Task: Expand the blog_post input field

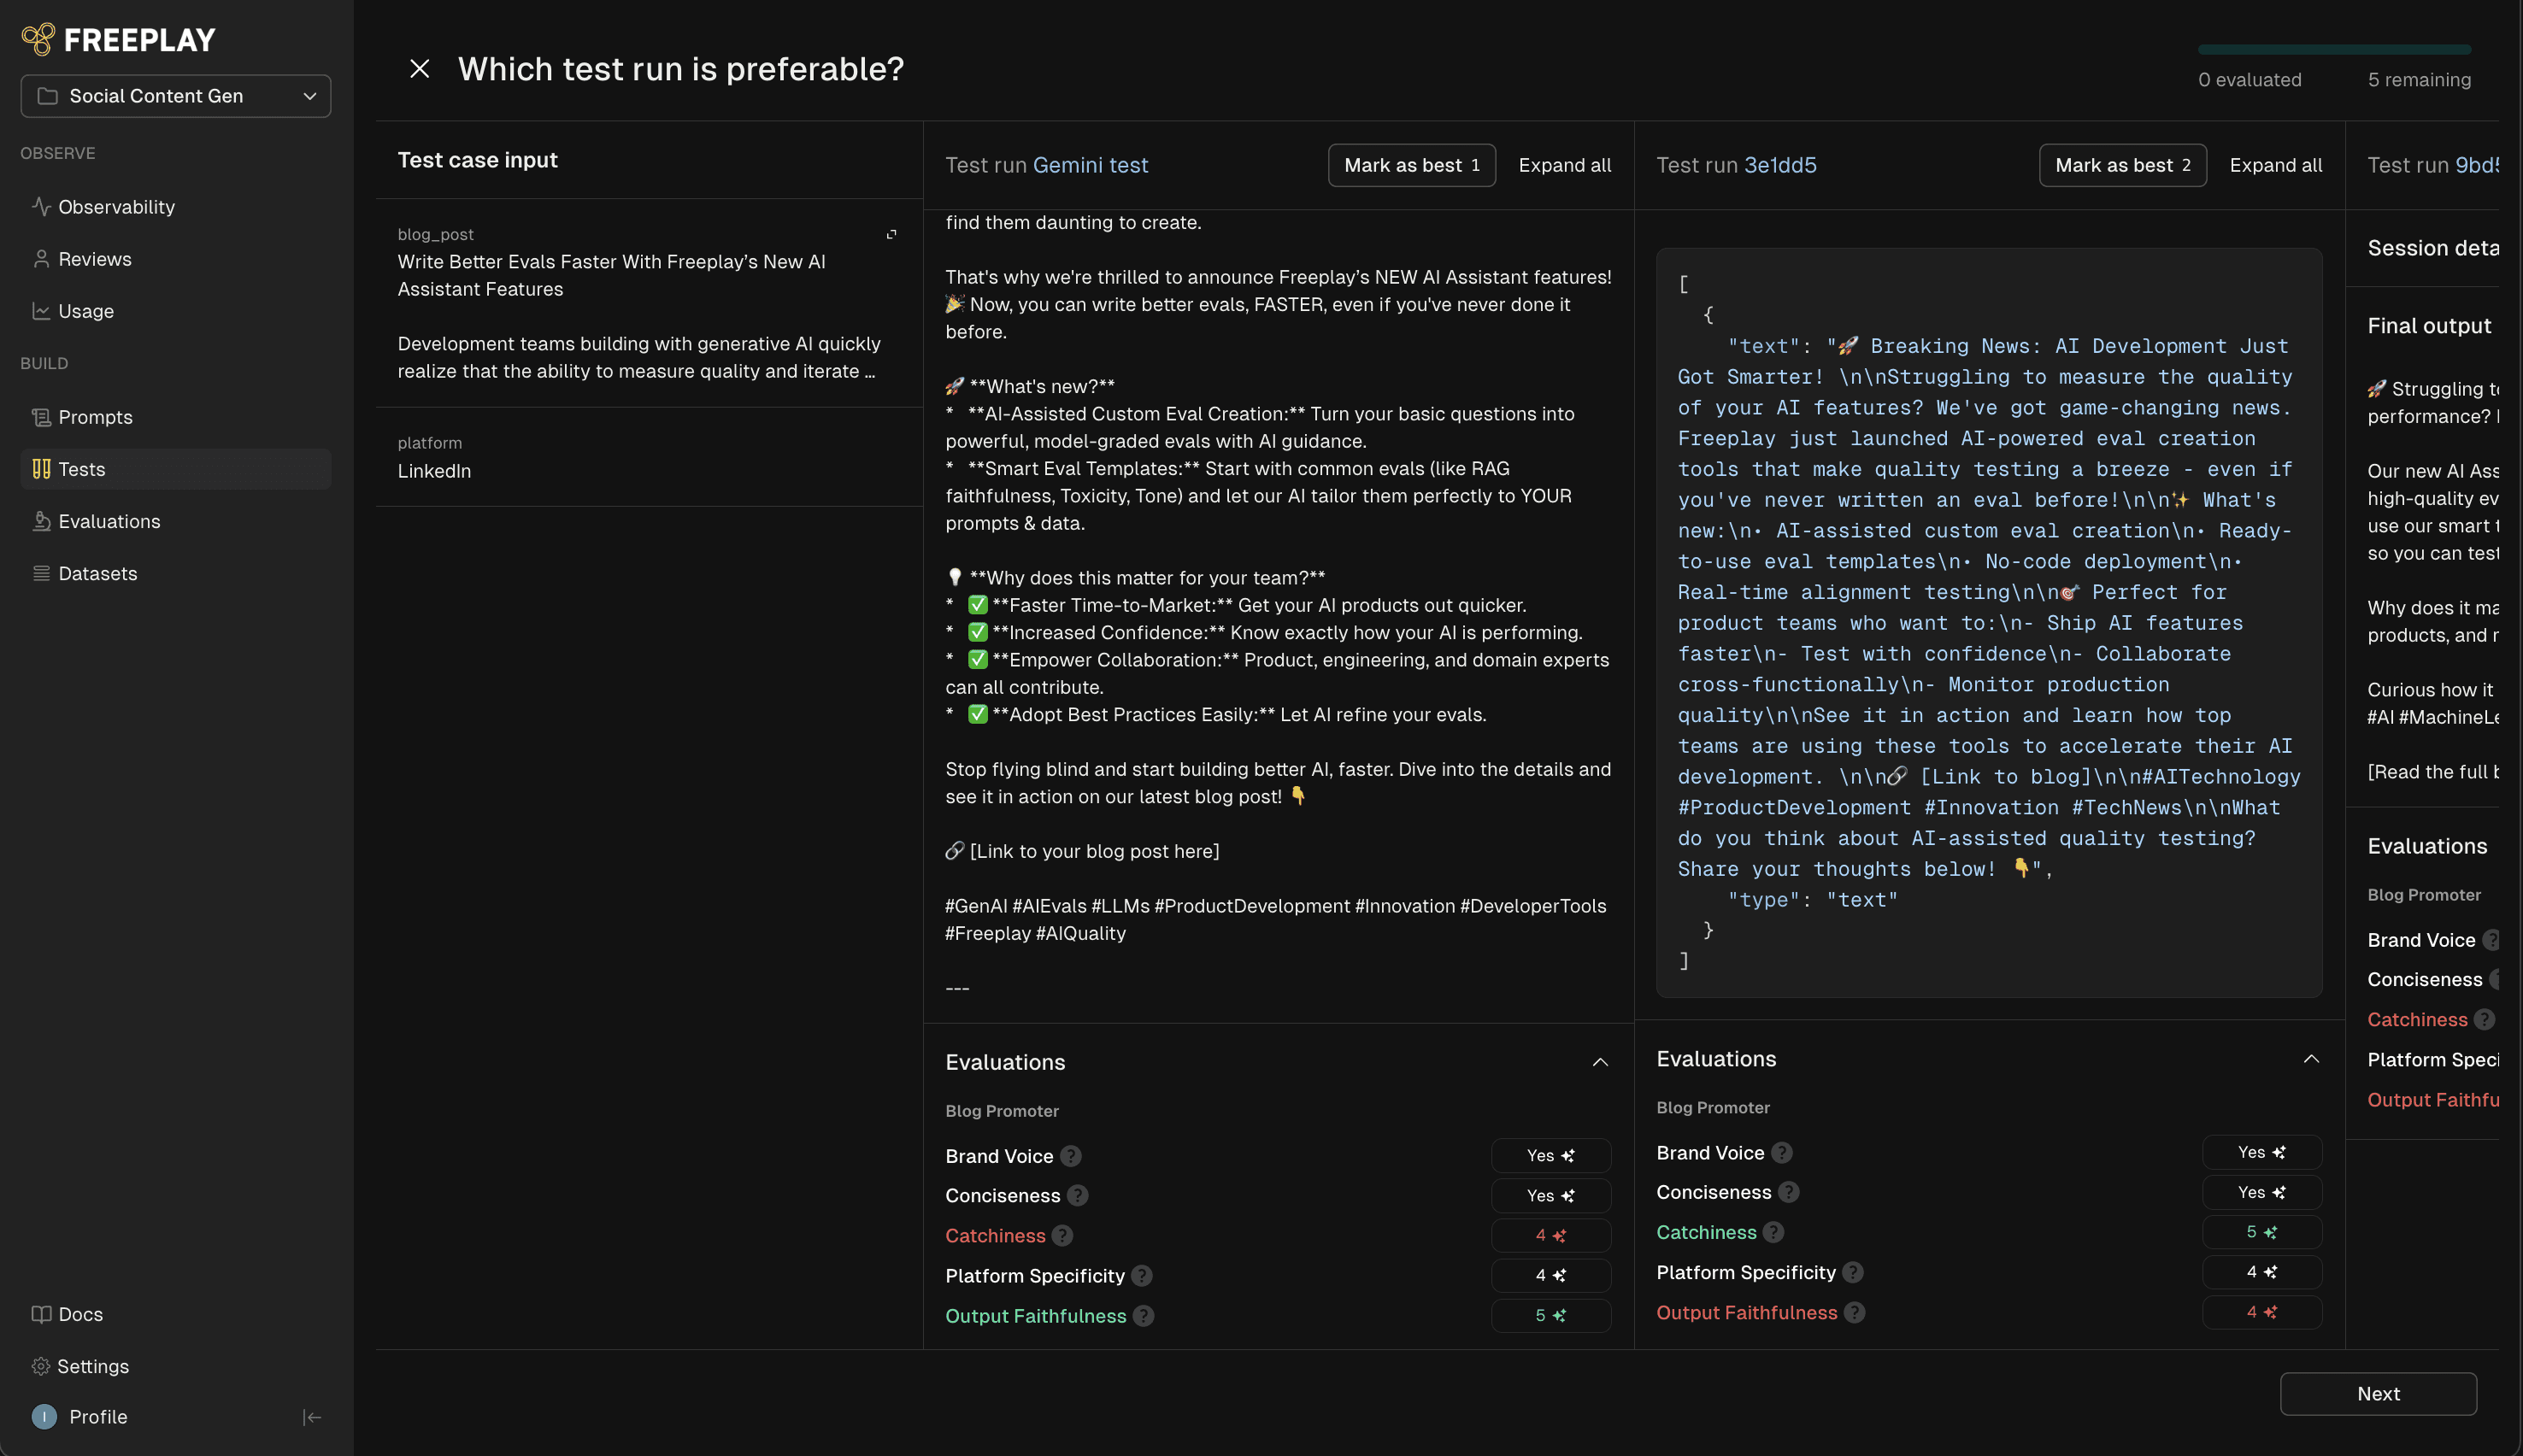Action: point(891,234)
